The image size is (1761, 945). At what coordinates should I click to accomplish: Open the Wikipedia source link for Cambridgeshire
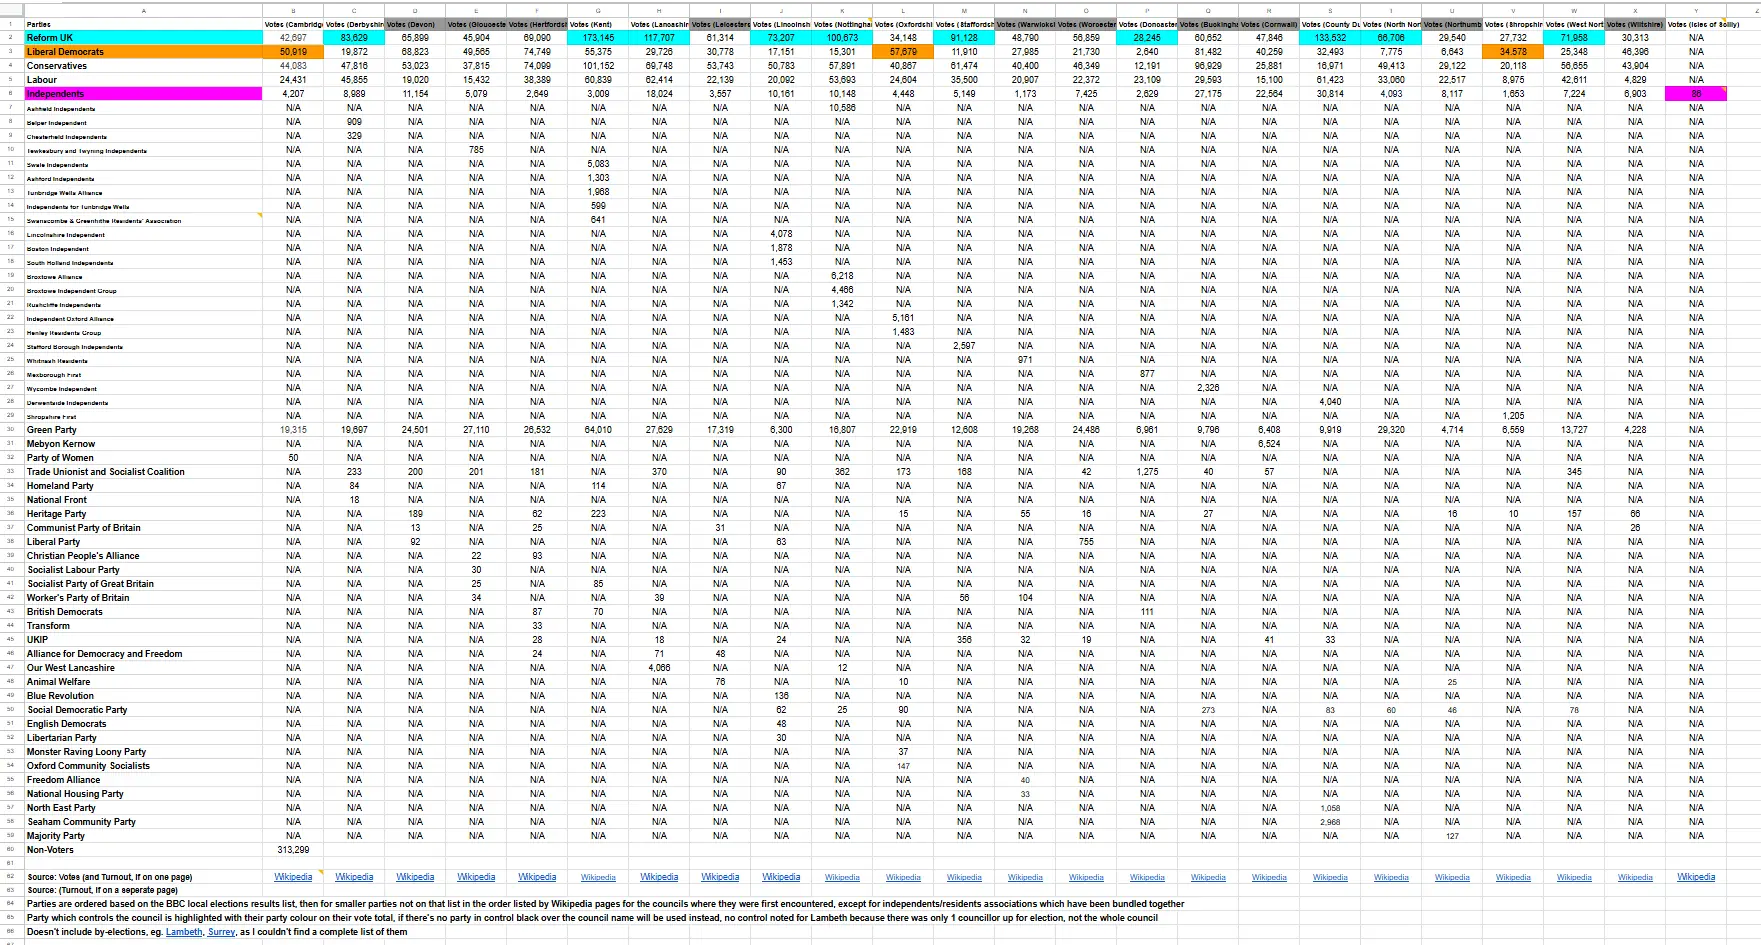pos(293,877)
